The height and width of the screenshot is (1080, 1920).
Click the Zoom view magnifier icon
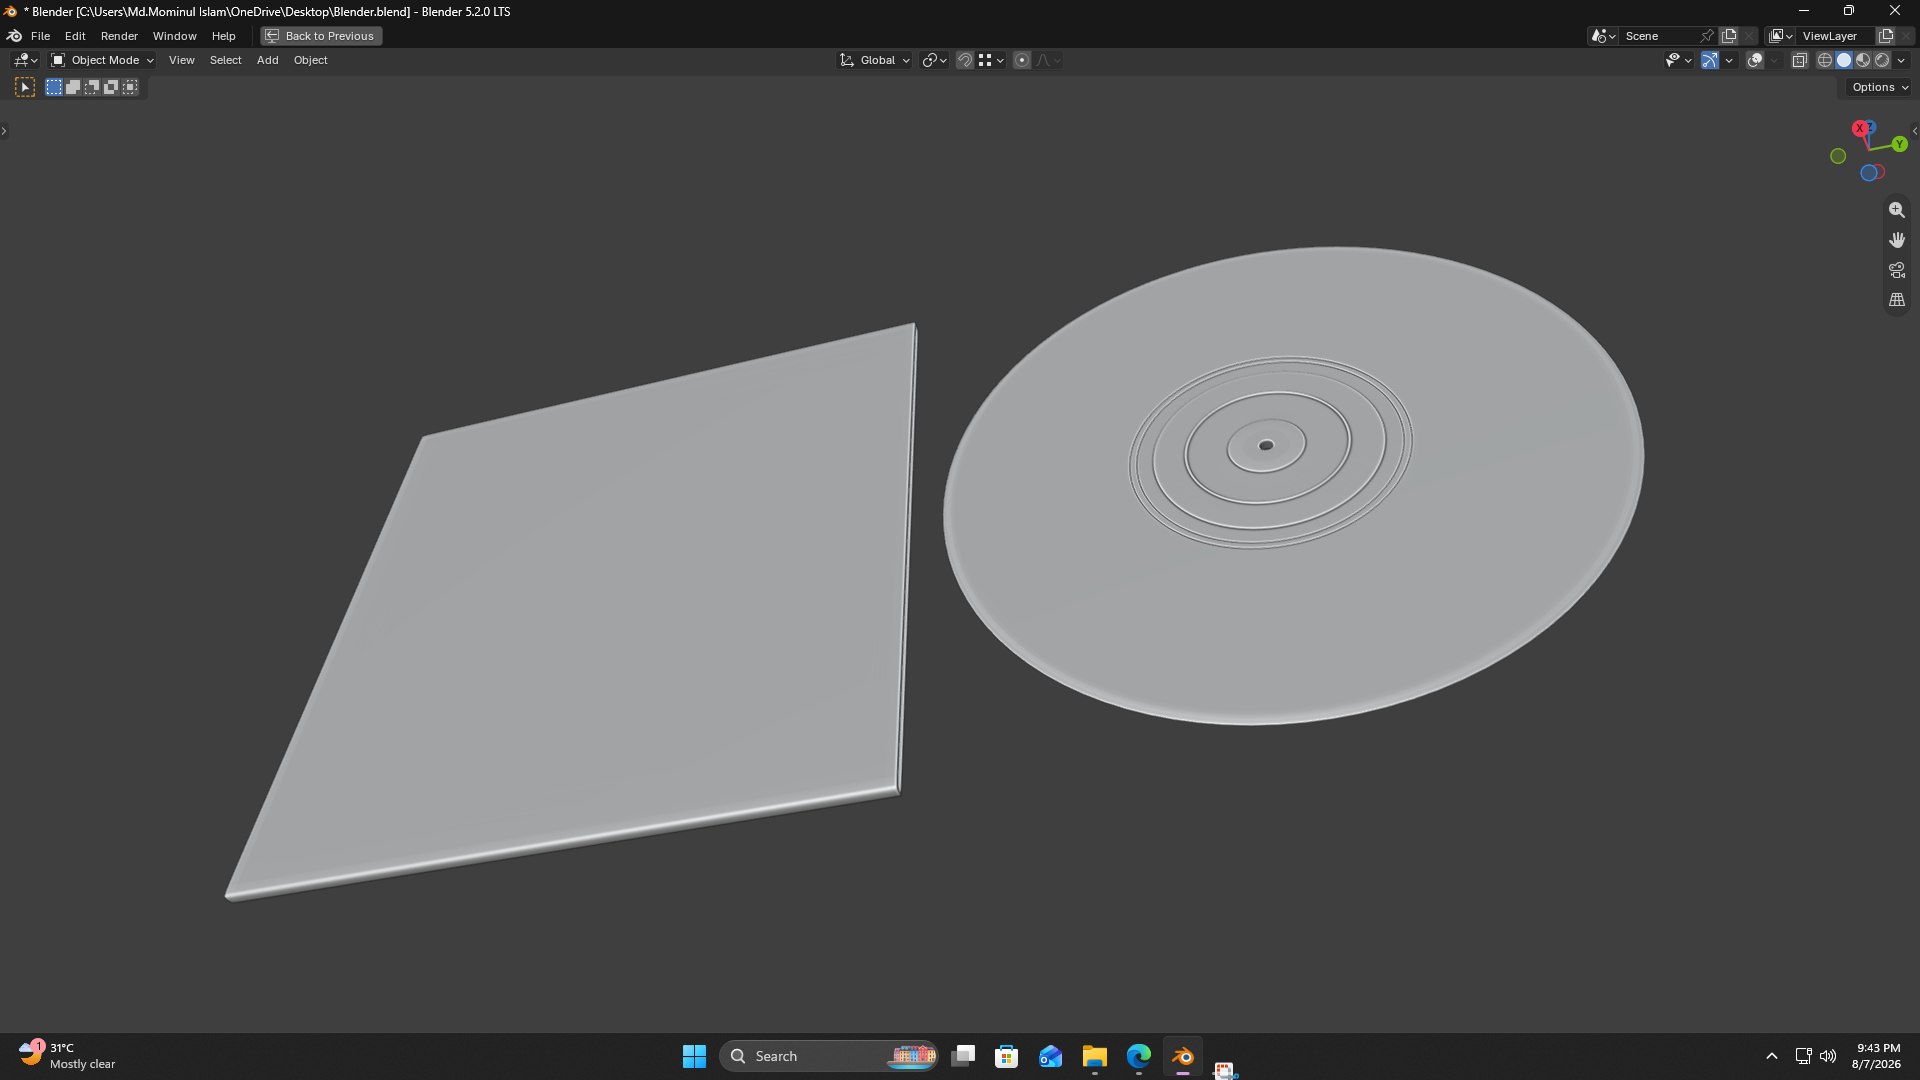1896,210
